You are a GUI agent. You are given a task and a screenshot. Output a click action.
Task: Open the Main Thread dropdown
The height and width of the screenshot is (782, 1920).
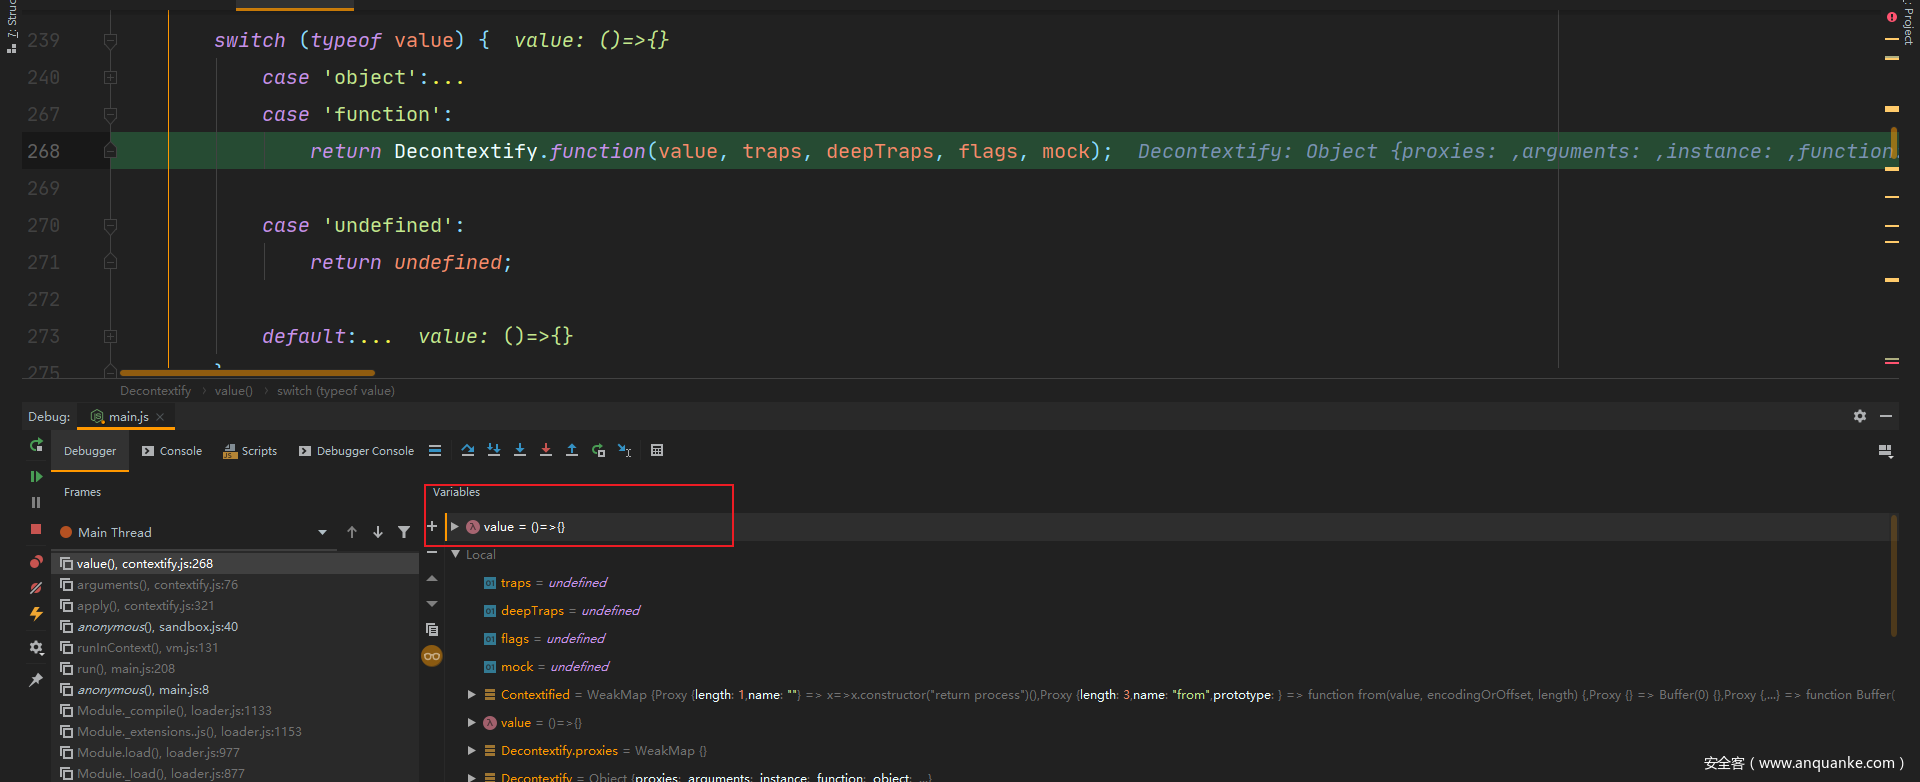pos(322,532)
